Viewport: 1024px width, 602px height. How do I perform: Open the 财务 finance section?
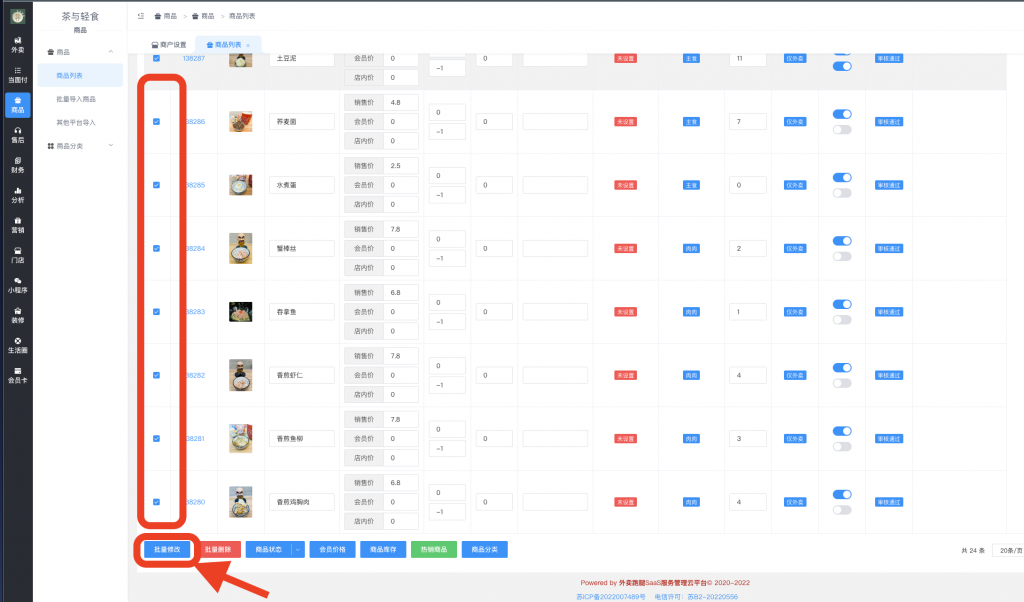click(x=17, y=165)
